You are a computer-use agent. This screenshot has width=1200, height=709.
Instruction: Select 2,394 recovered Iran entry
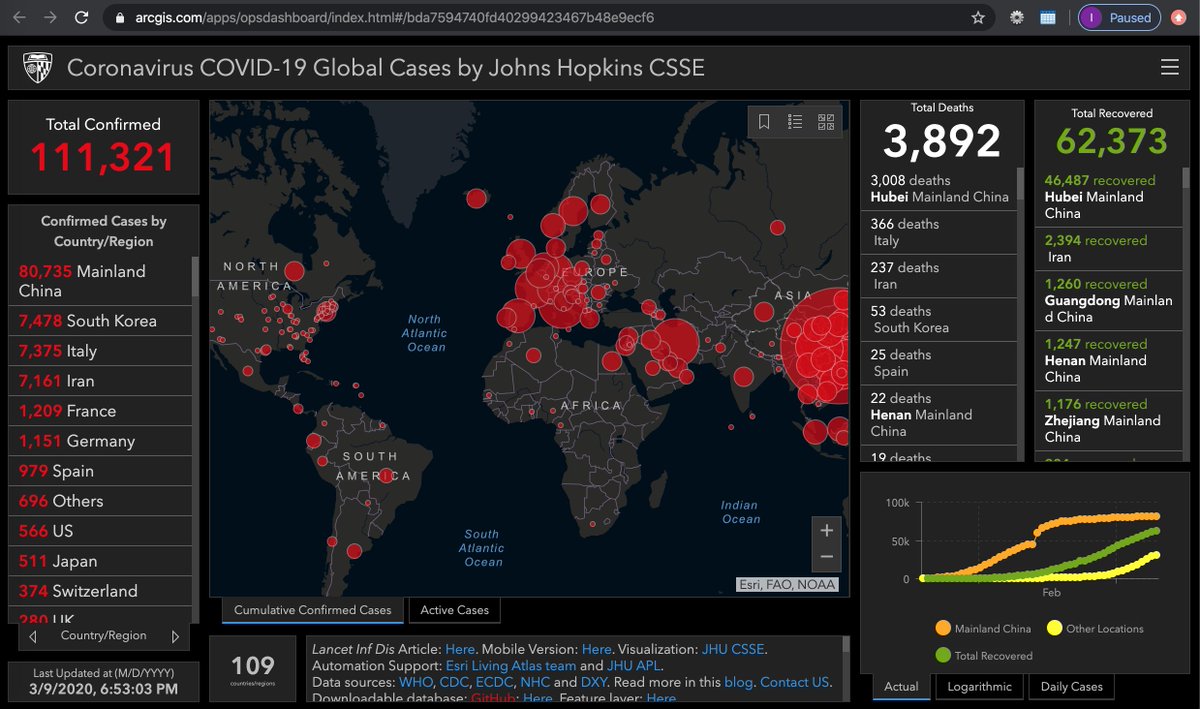(1109, 248)
